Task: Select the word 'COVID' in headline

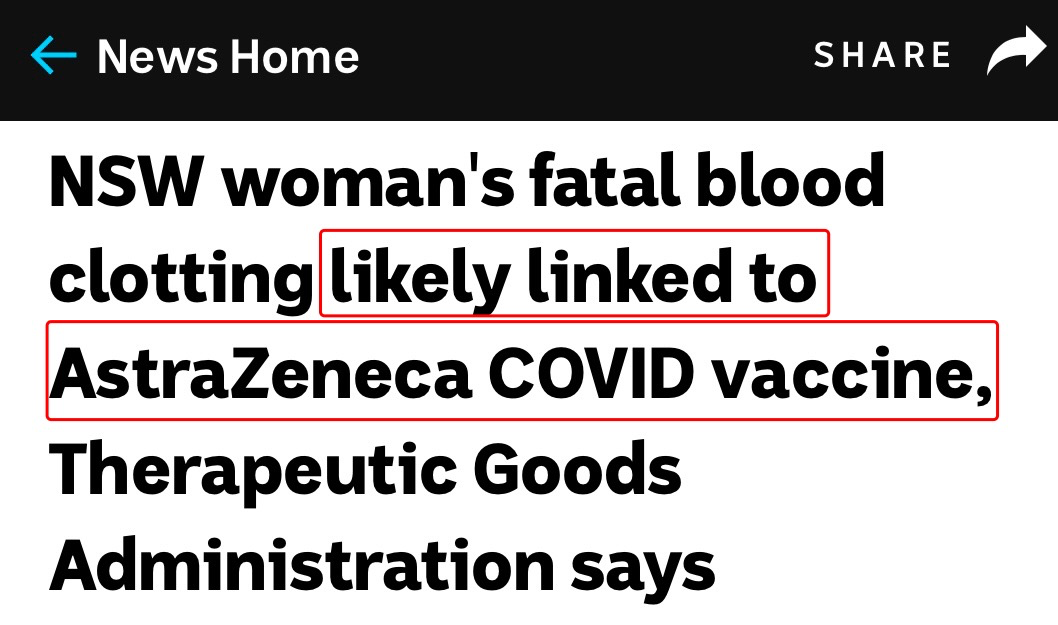Action: tap(591, 373)
